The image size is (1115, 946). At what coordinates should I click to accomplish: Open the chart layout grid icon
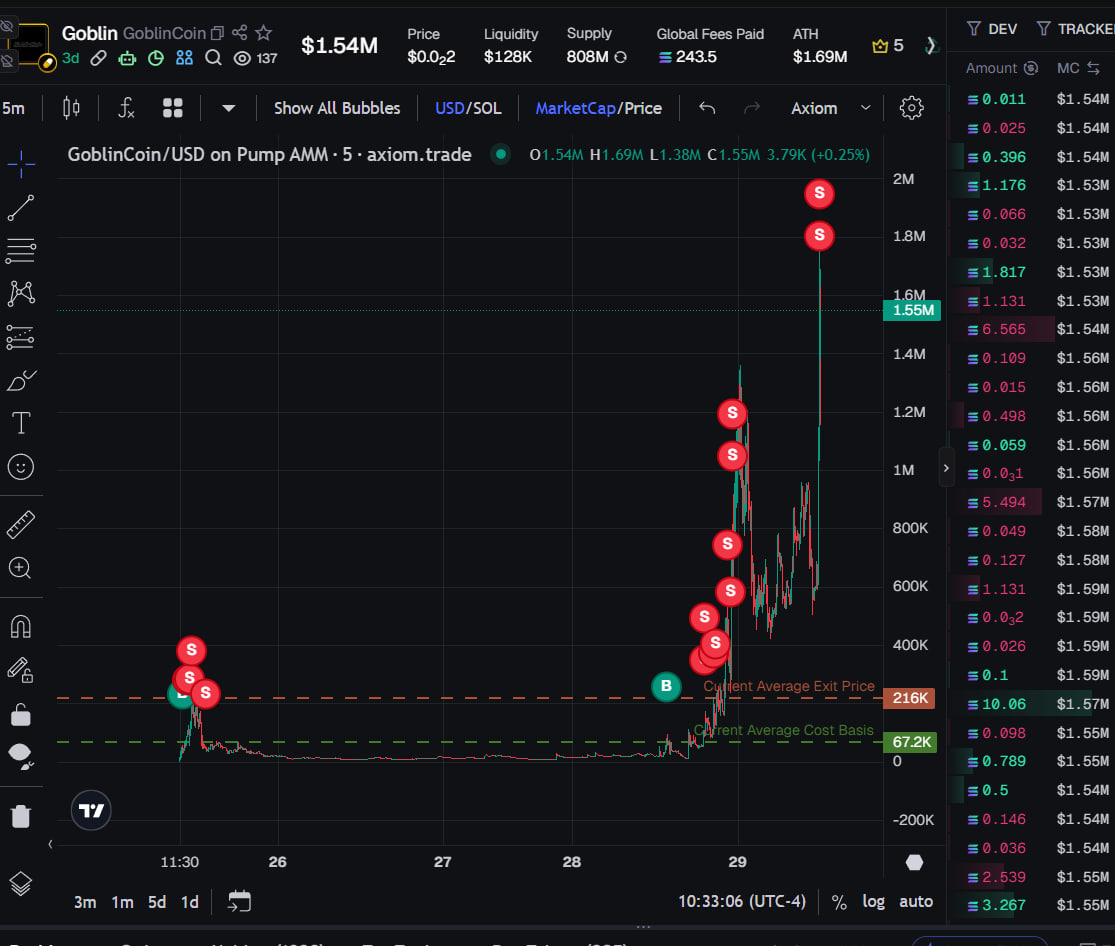click(173, 108)
